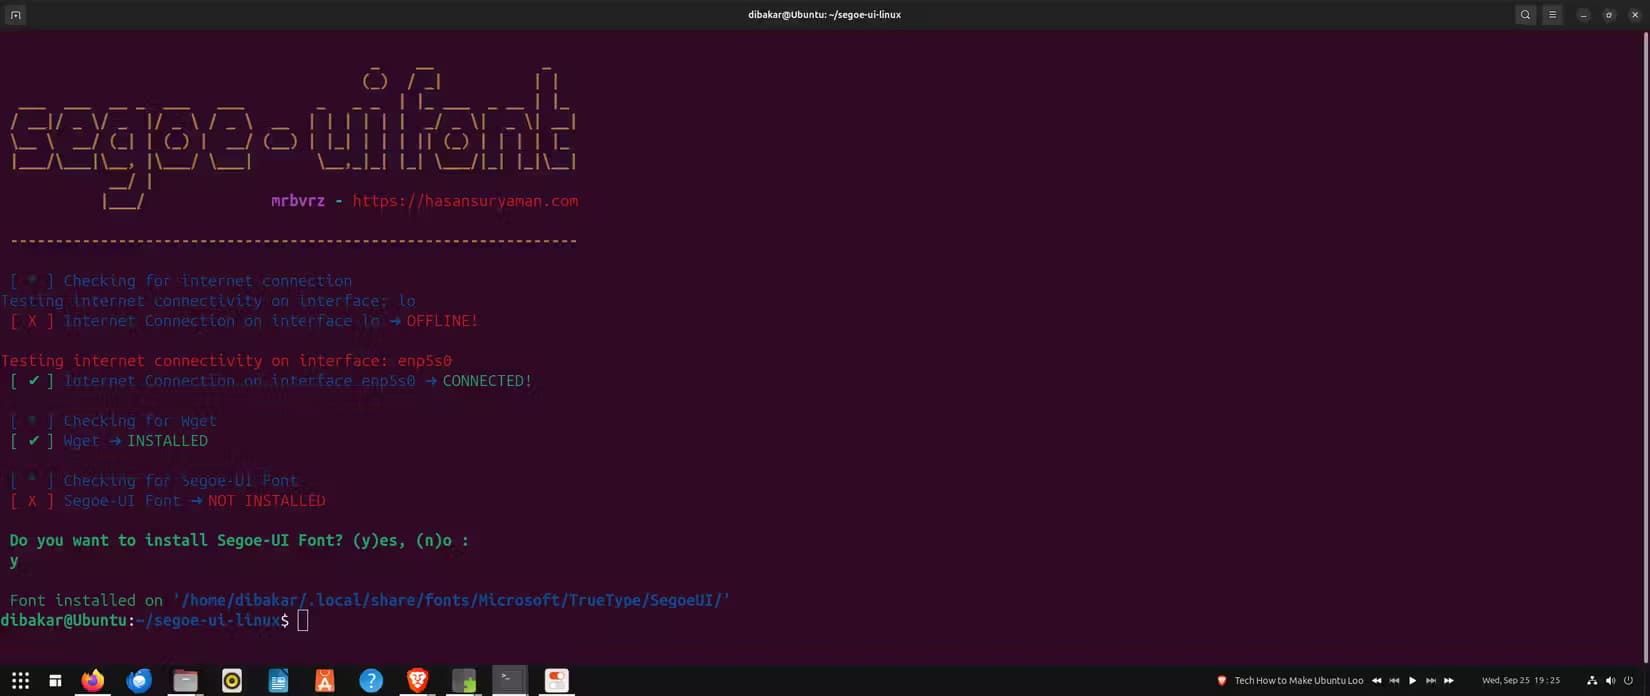Click the red 'NOT INSTALLED' text
This screenshot has width=1650, height=696.
267,501
